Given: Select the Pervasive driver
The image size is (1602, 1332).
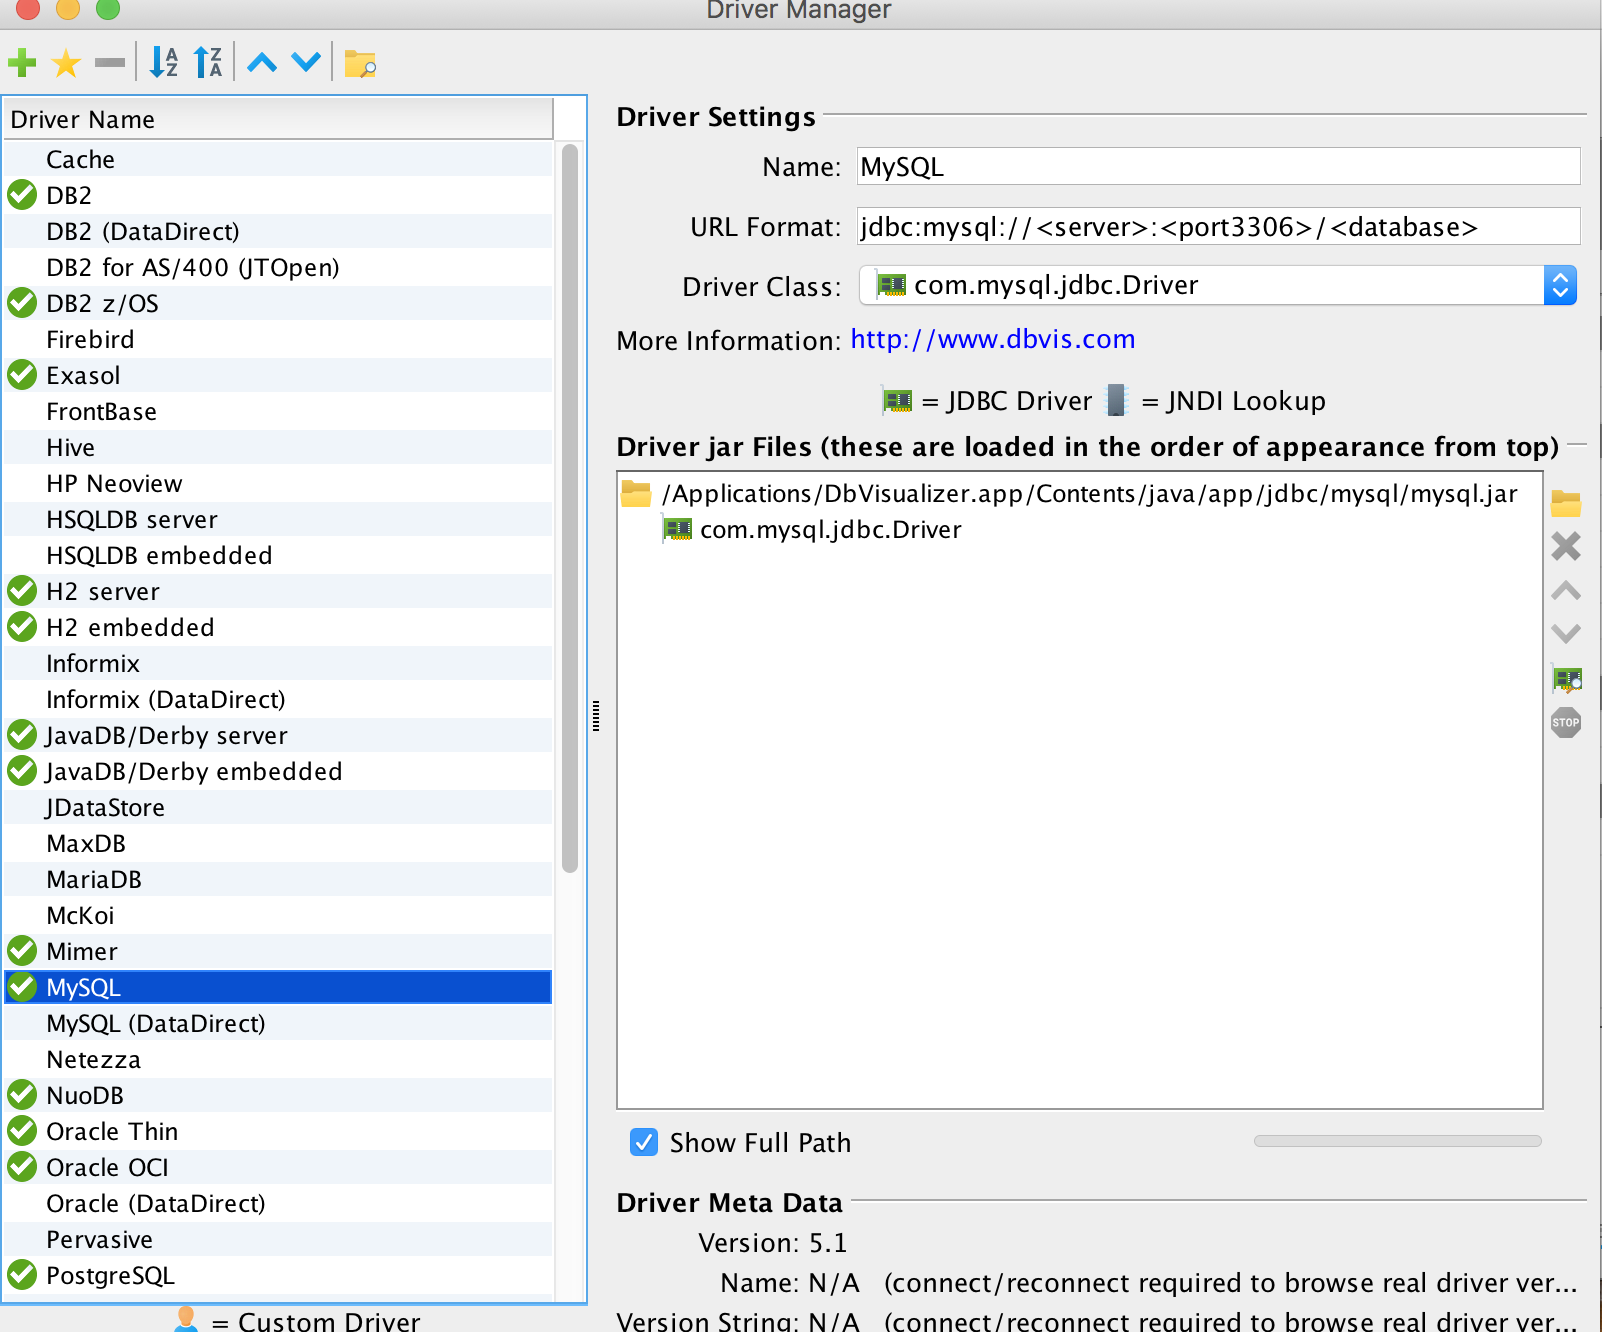Looking at the screenshot, I should (278, 1239).
